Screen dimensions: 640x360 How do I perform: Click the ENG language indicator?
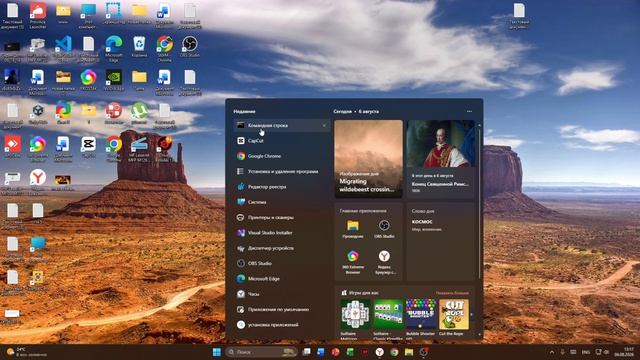(x=586, y=352)
